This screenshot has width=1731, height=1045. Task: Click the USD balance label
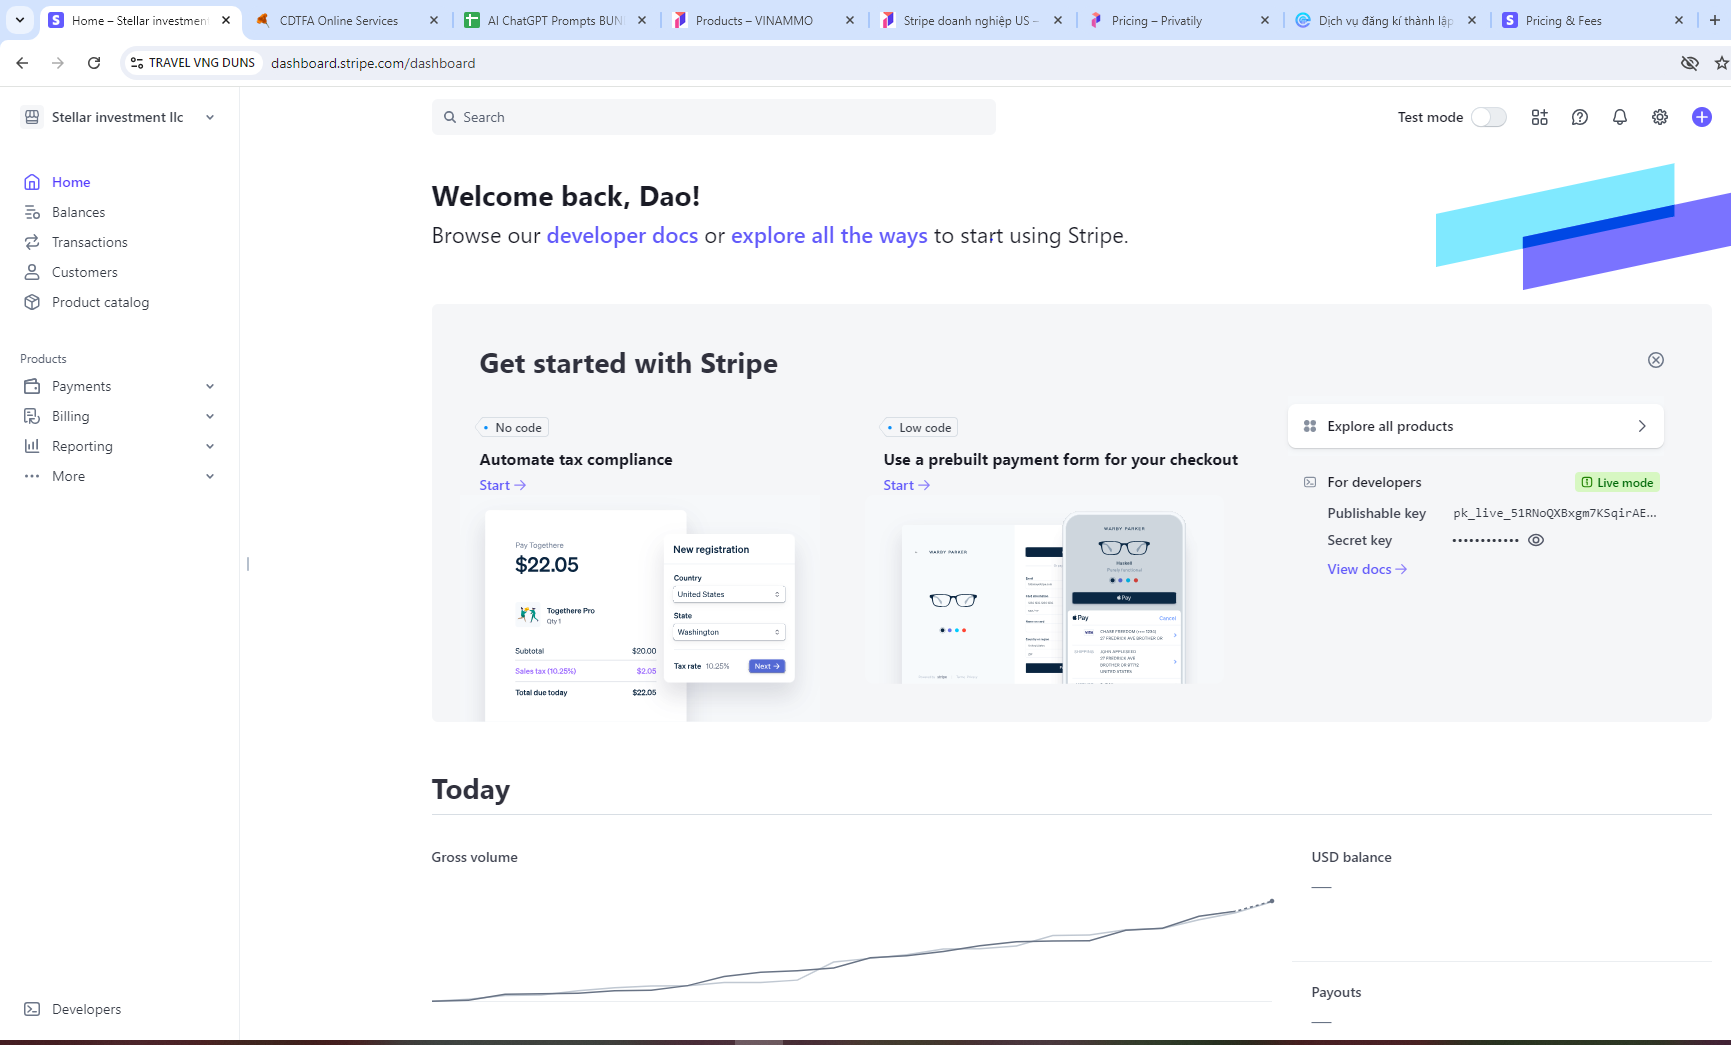pos(1351,857)
